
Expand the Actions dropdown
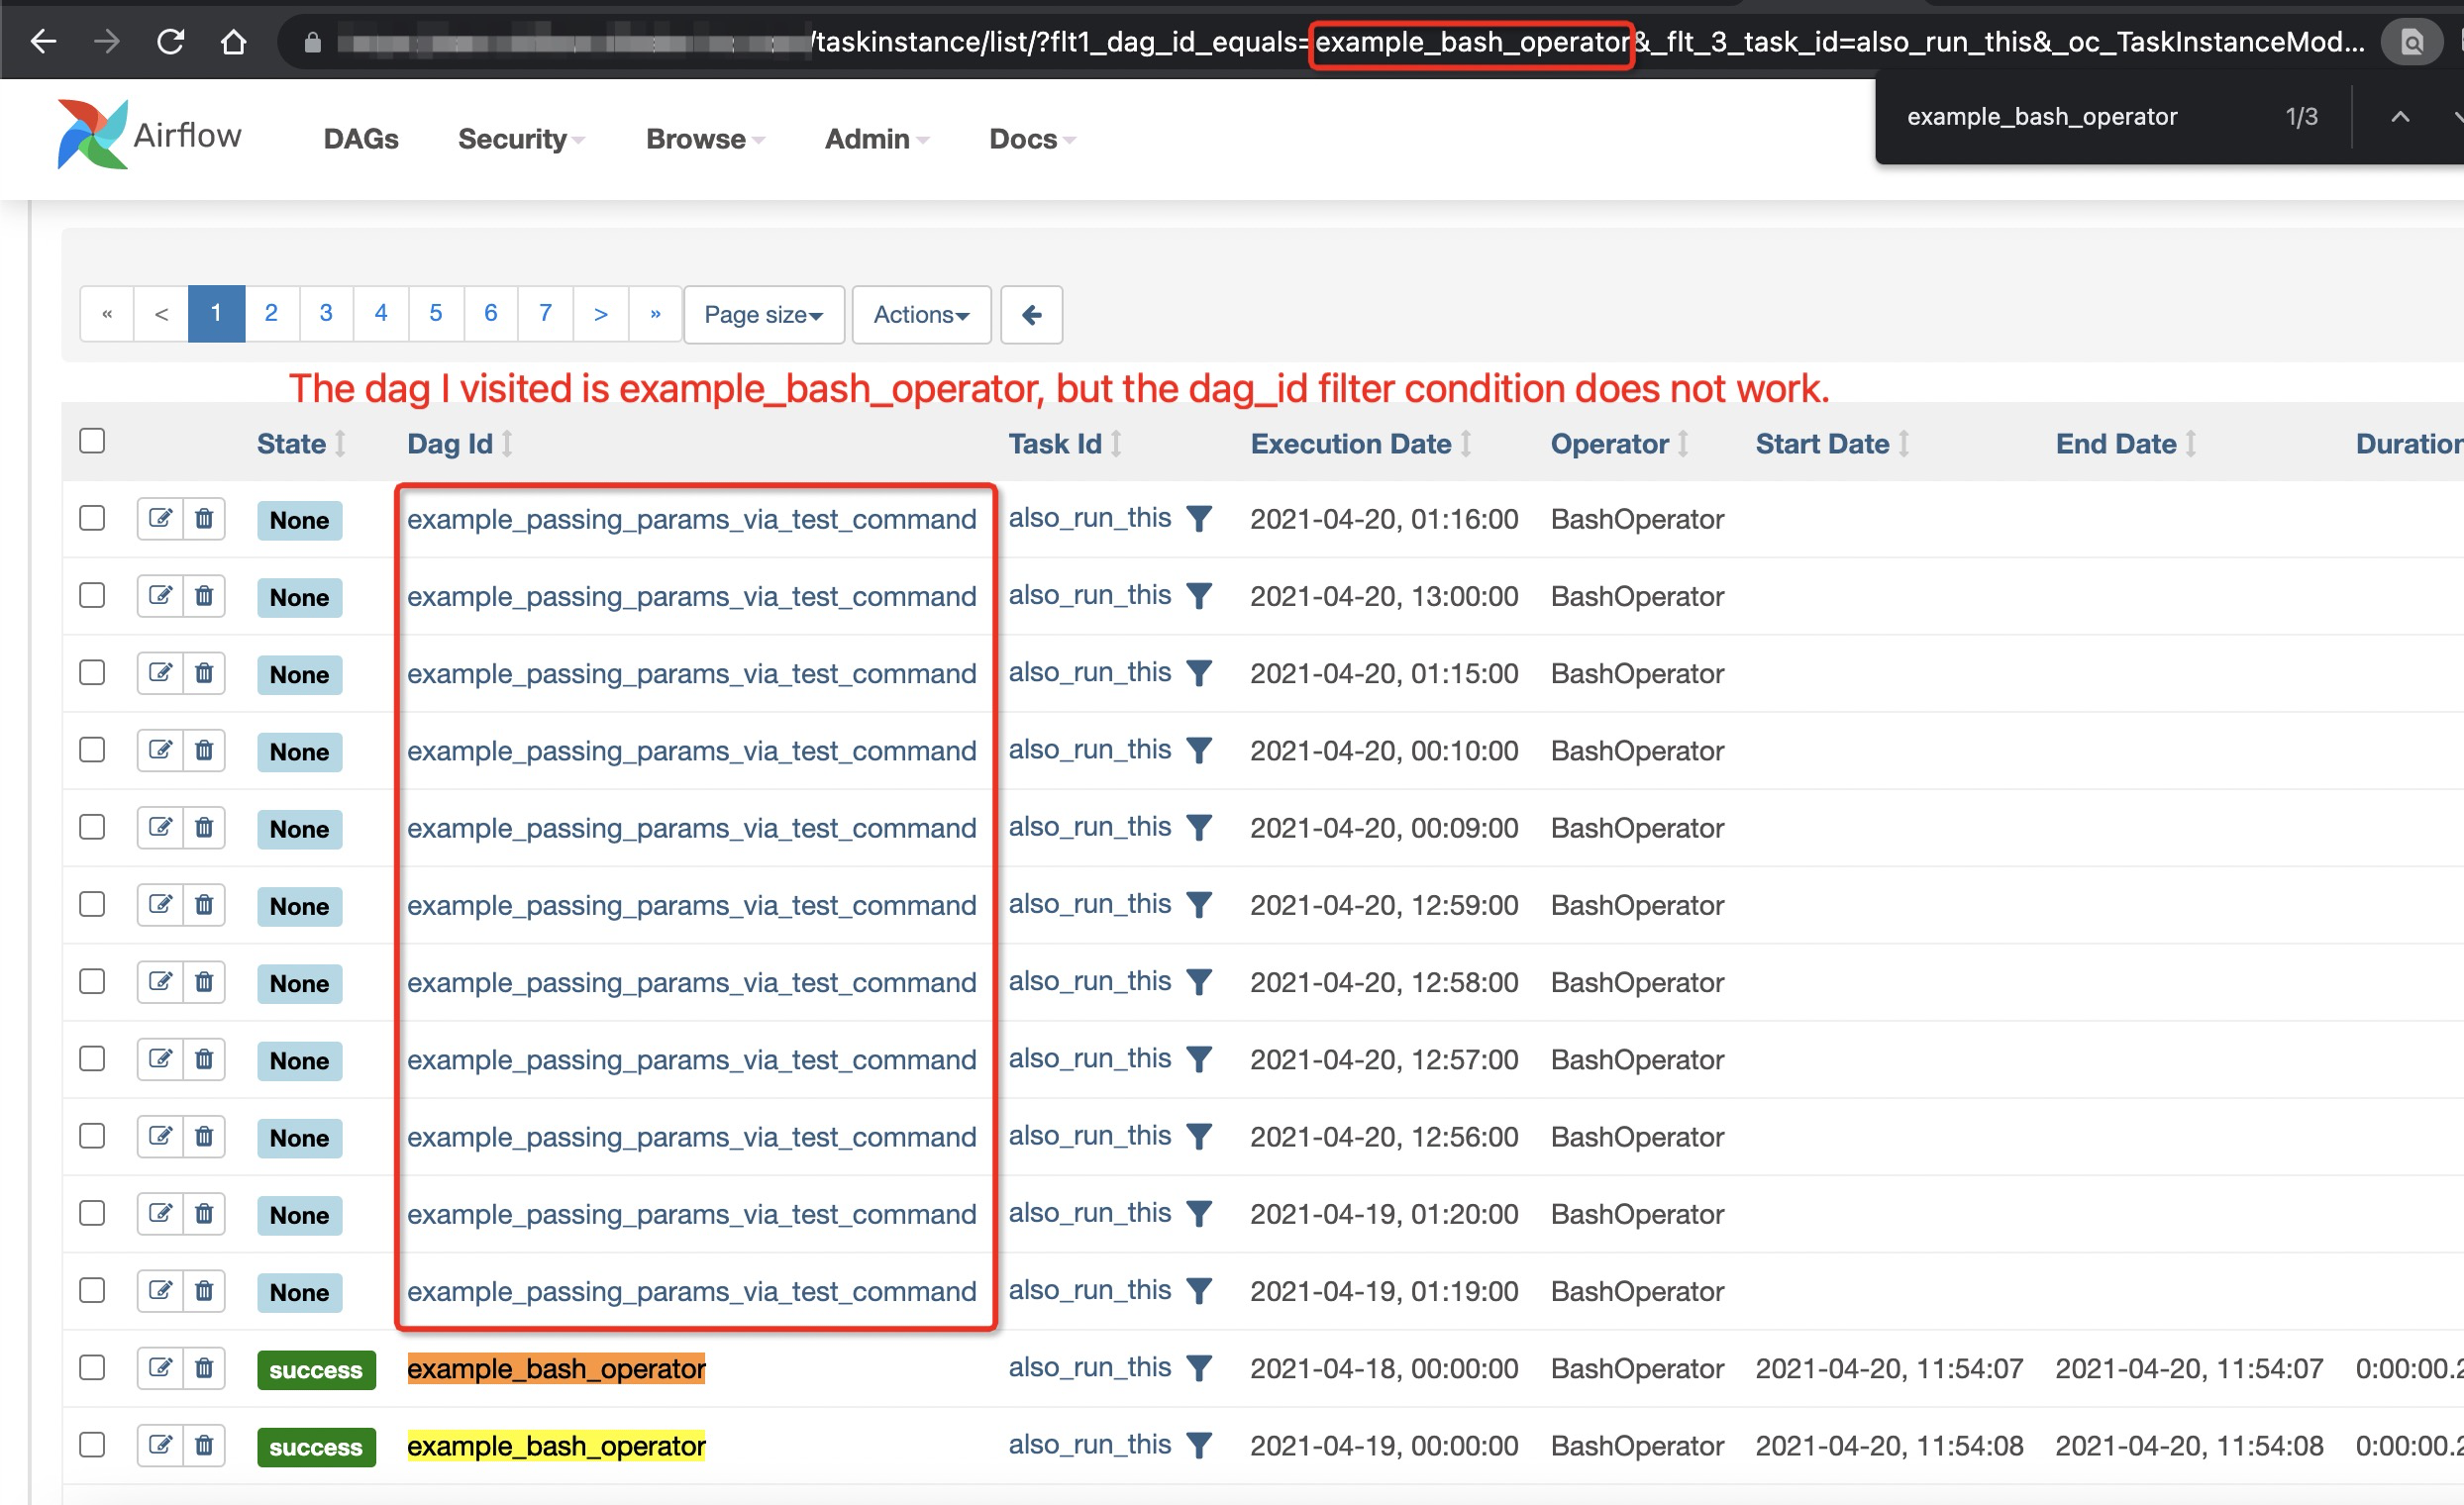tap(920, 314)
